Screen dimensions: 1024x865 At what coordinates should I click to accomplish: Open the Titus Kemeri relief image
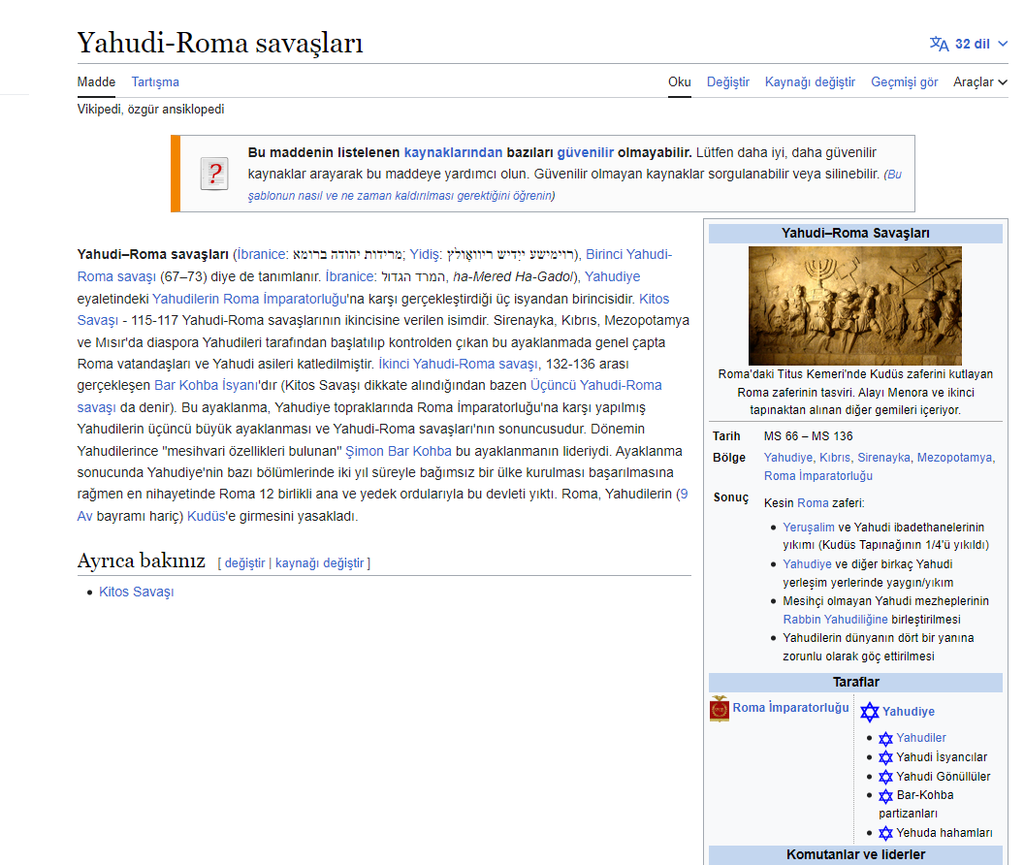(855, 306)
